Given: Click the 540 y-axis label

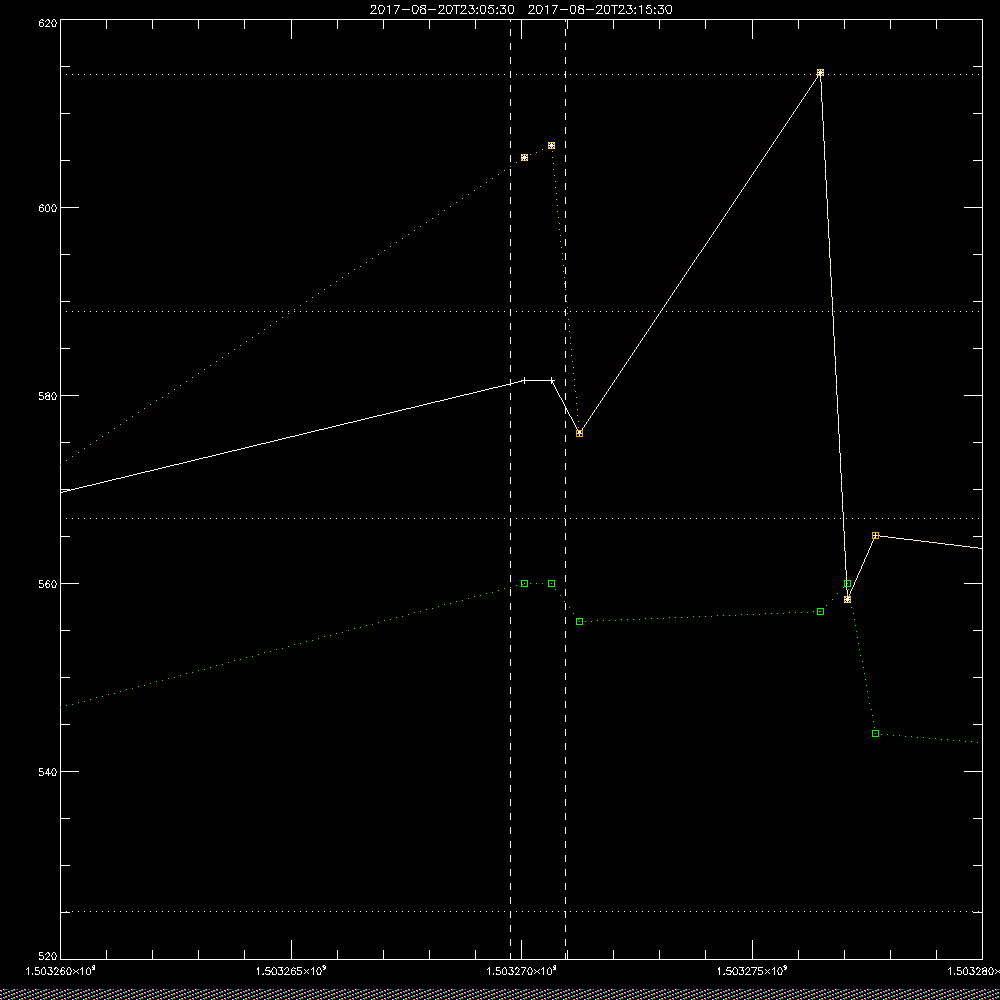Looking at the screenshot, I should [48, 772].
